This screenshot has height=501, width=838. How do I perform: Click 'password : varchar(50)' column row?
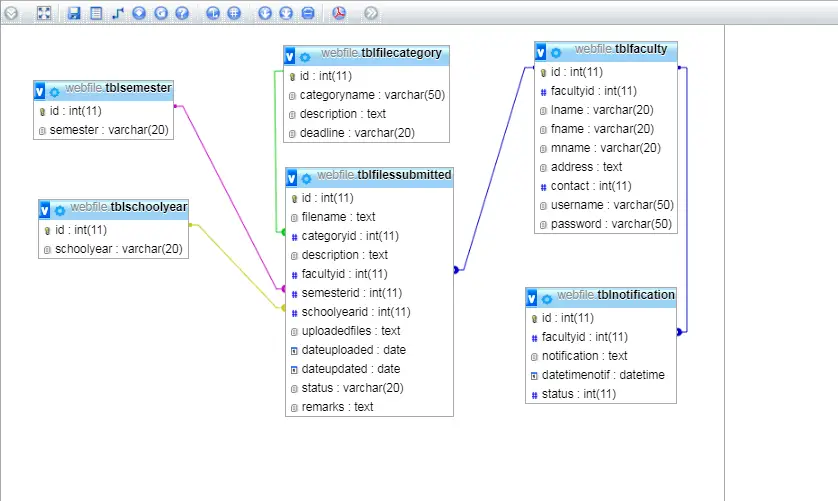[x=606, y=224]
